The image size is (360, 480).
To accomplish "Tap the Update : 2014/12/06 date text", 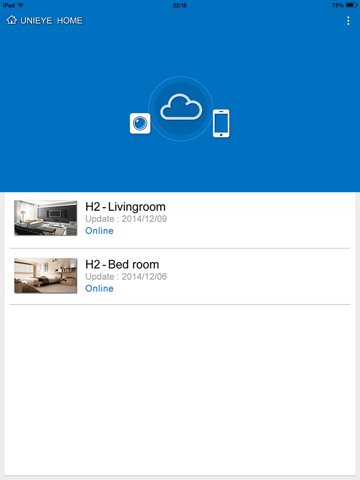I will tap(126, 277).
